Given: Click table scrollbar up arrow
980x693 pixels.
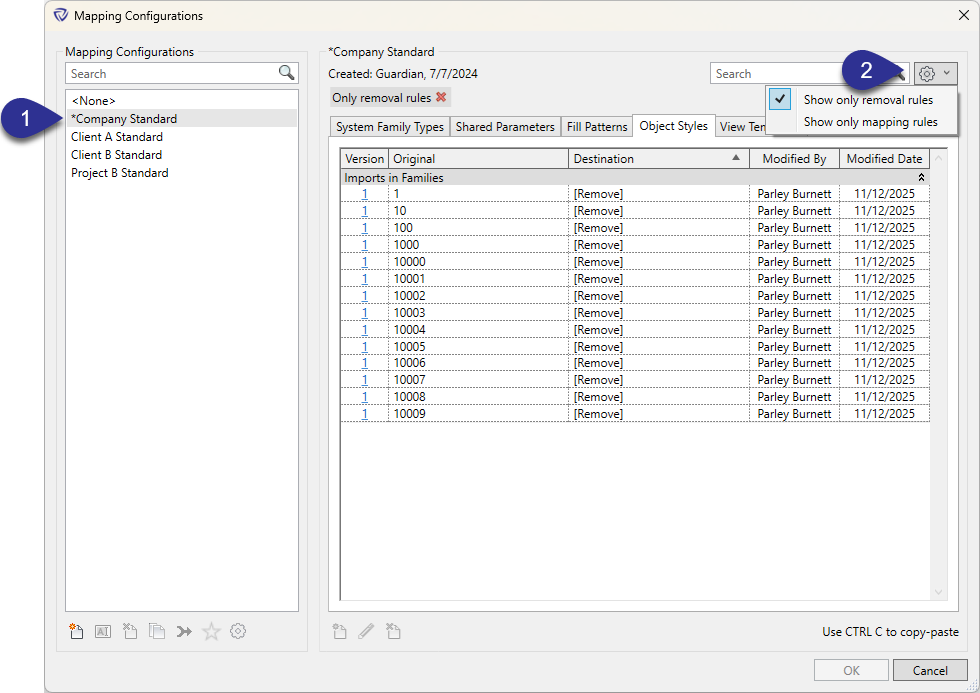Looking at the screenshot, I should [938, 158].
